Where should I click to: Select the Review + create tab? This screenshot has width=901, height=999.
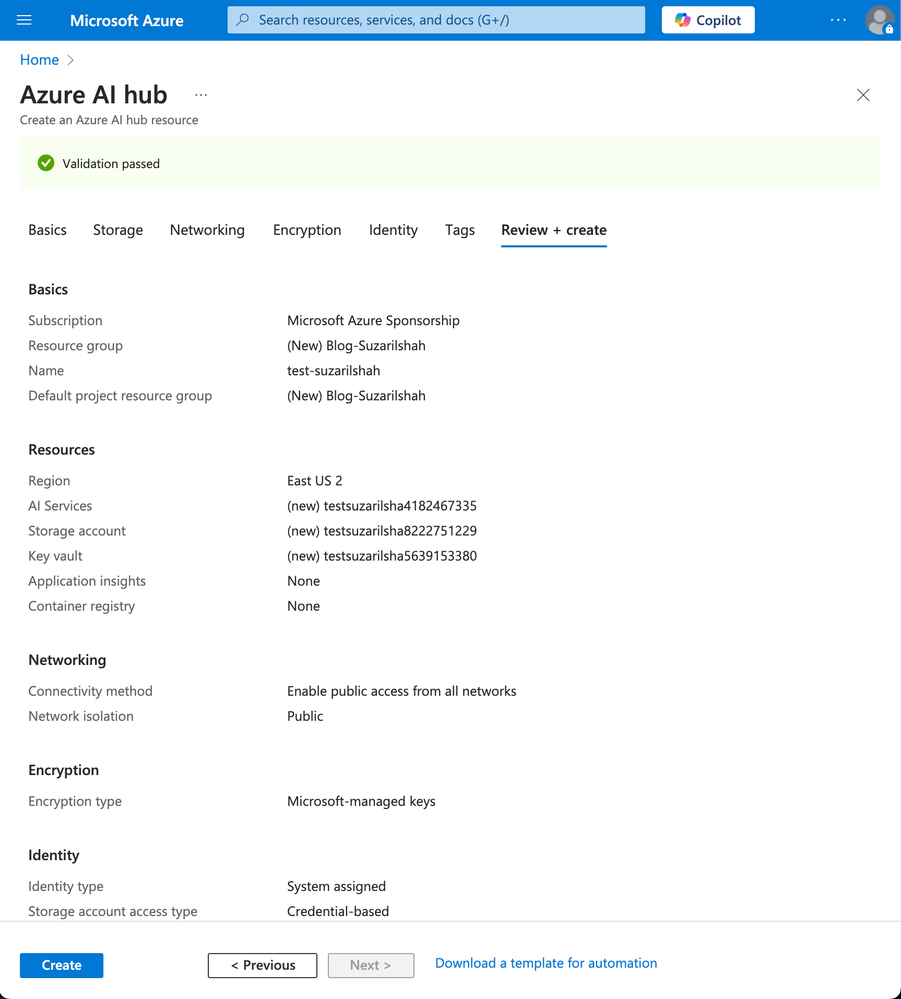[x=554, y=230]
